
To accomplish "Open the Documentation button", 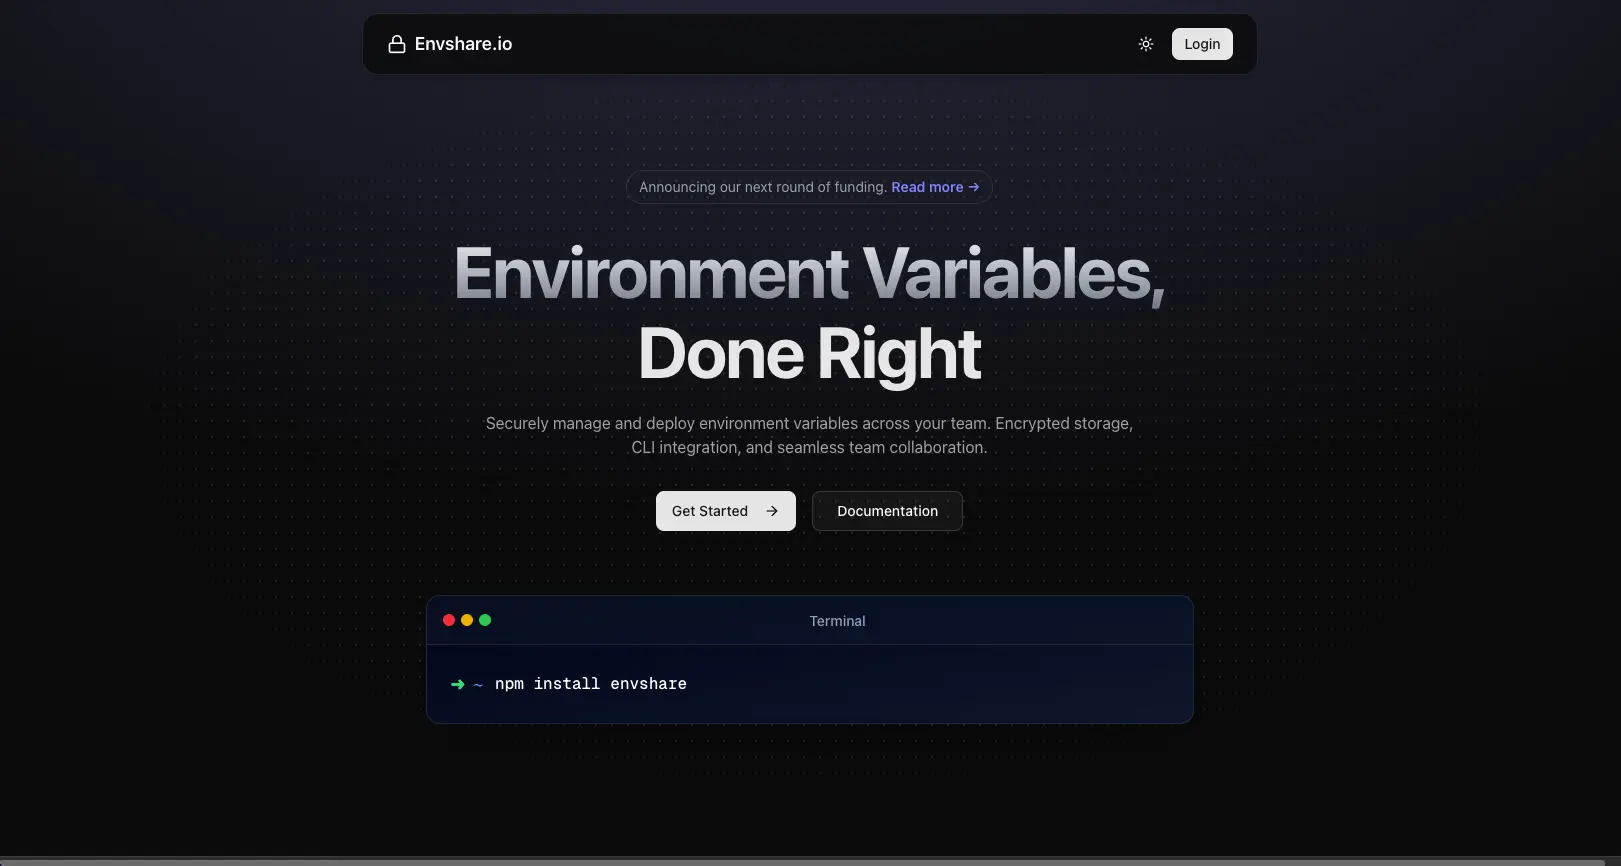I will click(887, 511).
